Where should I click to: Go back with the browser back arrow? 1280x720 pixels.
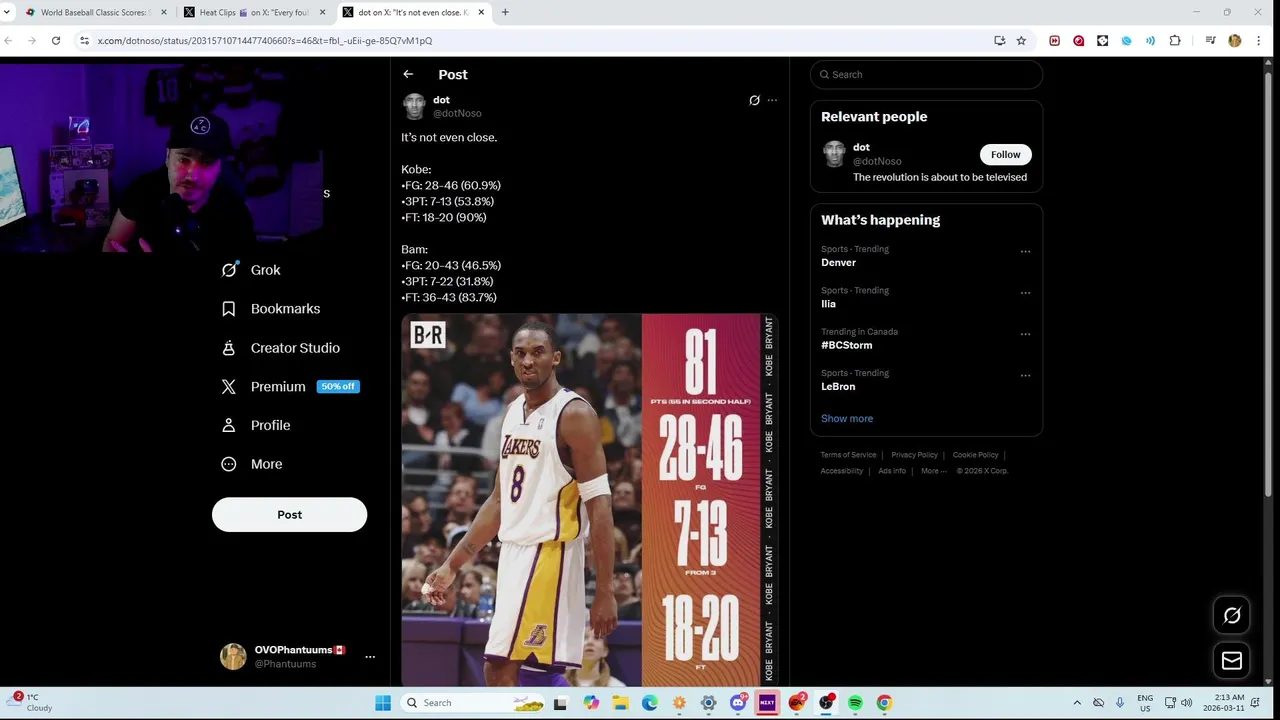click(x=8, y=41)
